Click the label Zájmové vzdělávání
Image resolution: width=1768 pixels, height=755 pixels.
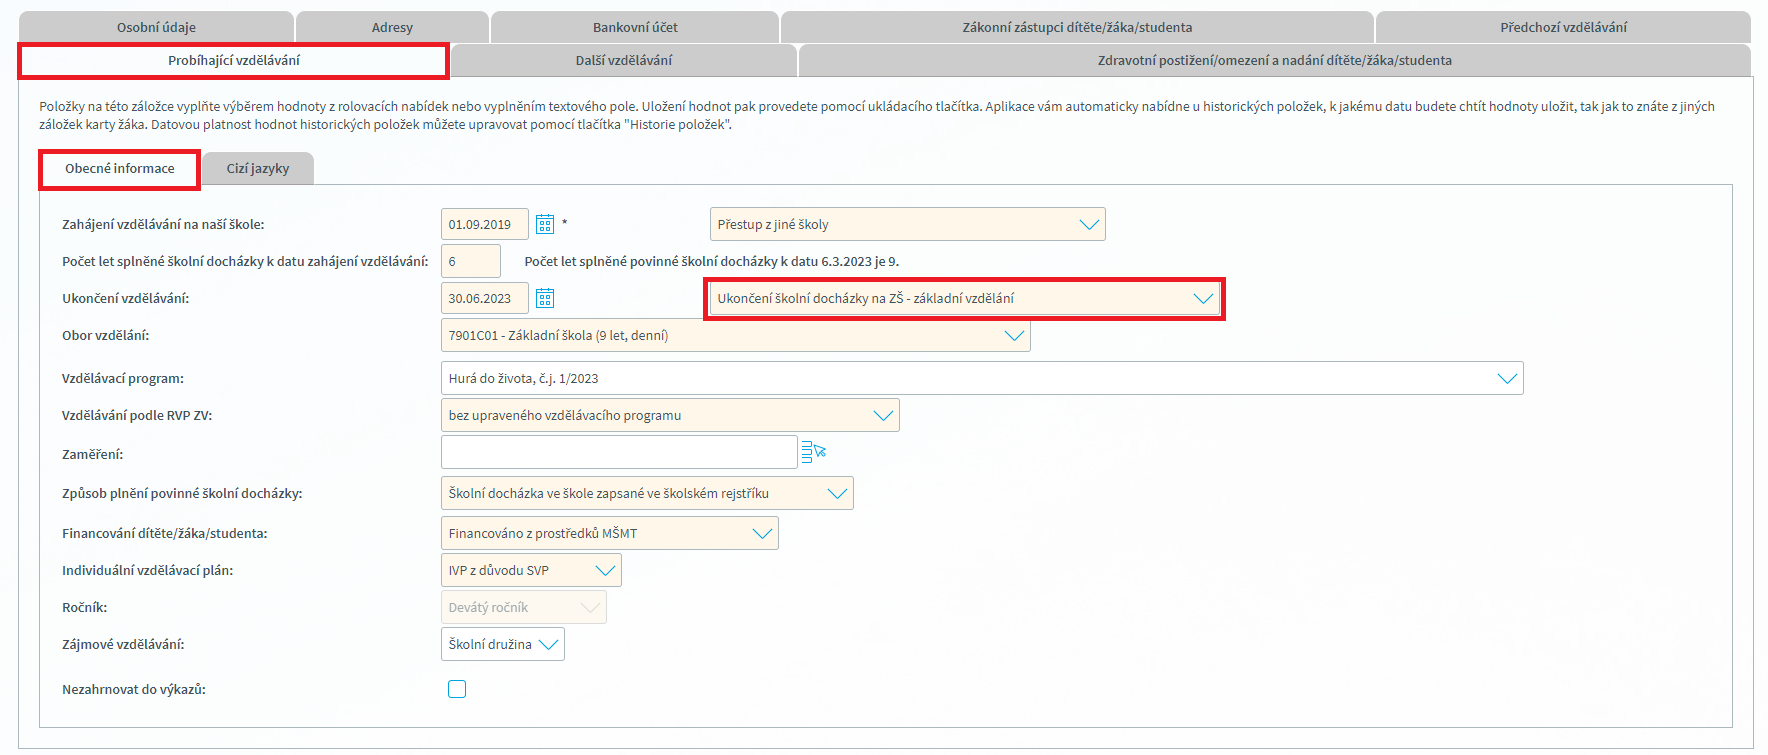123,644
